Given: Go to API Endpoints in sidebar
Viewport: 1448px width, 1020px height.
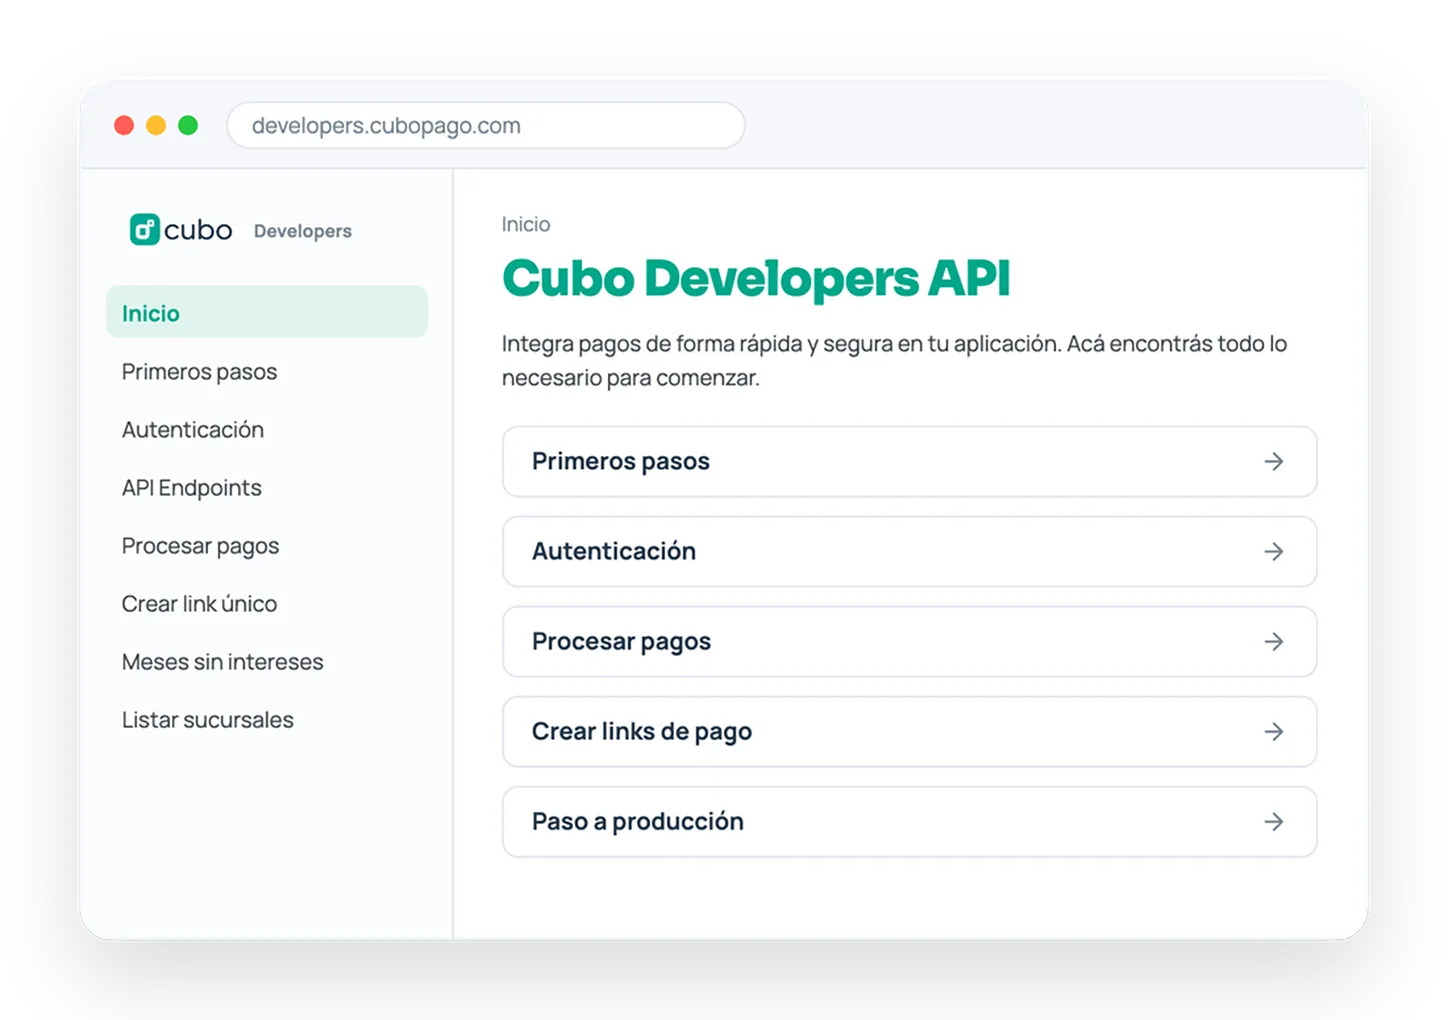Looking at the screenshot, I should (191, 488).
